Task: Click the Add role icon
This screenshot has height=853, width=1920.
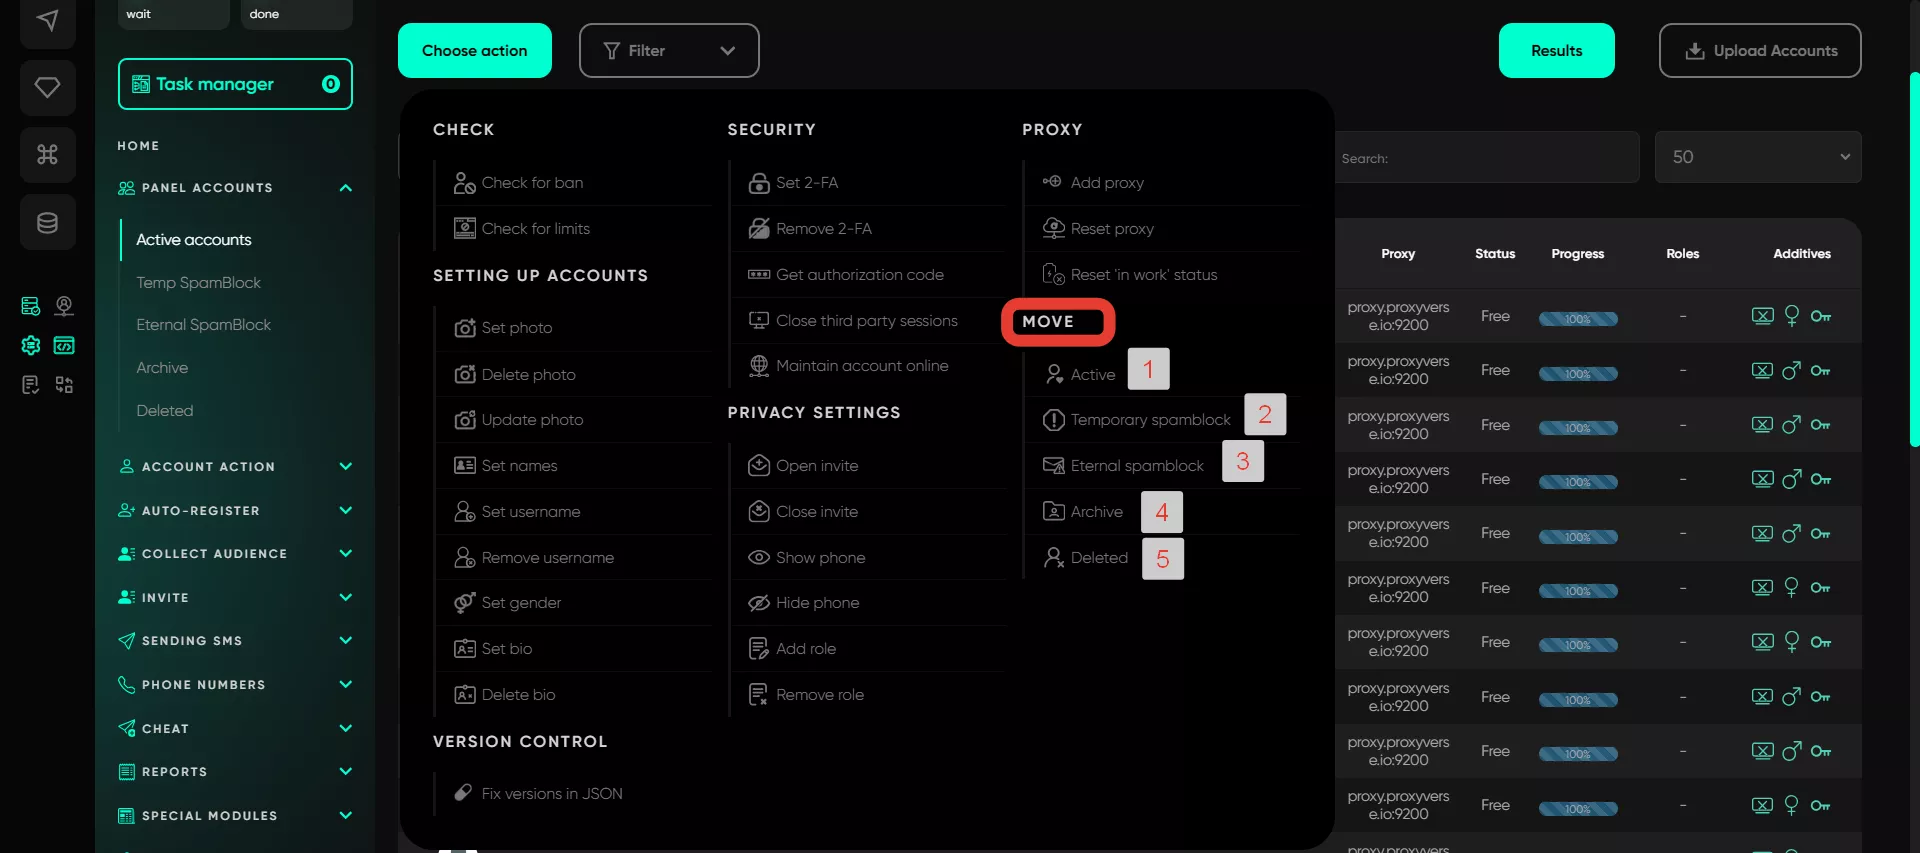Action: click(759, 649)
